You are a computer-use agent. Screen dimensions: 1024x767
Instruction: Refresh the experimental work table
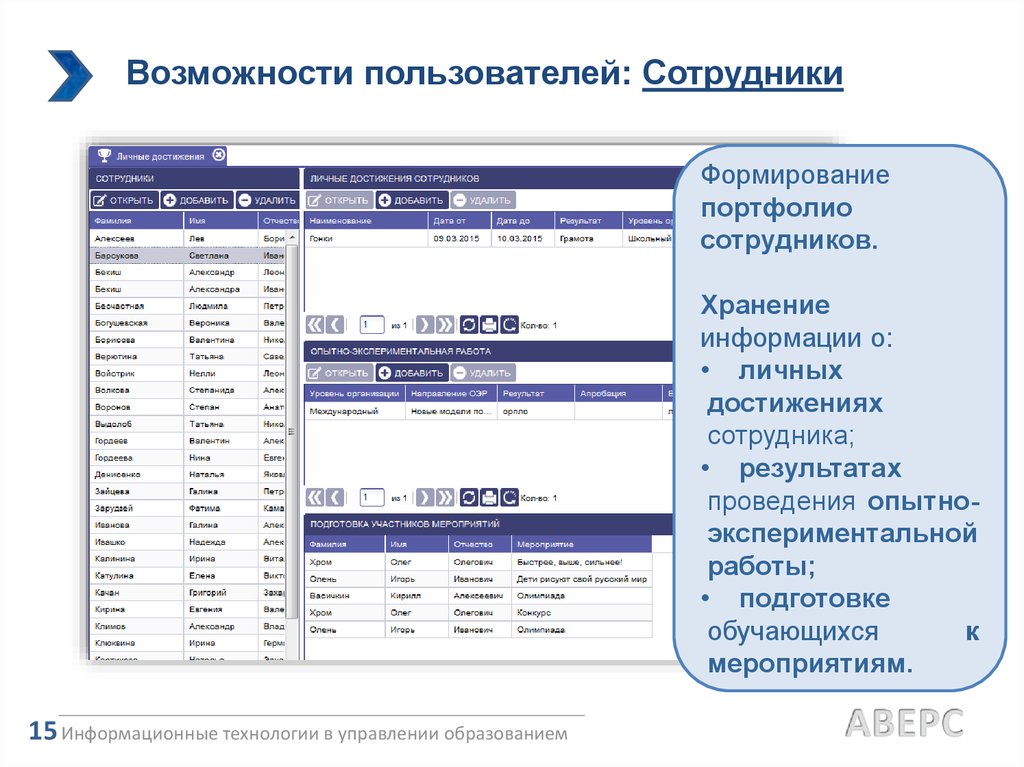pyautogui.click(x=468, y=497)
